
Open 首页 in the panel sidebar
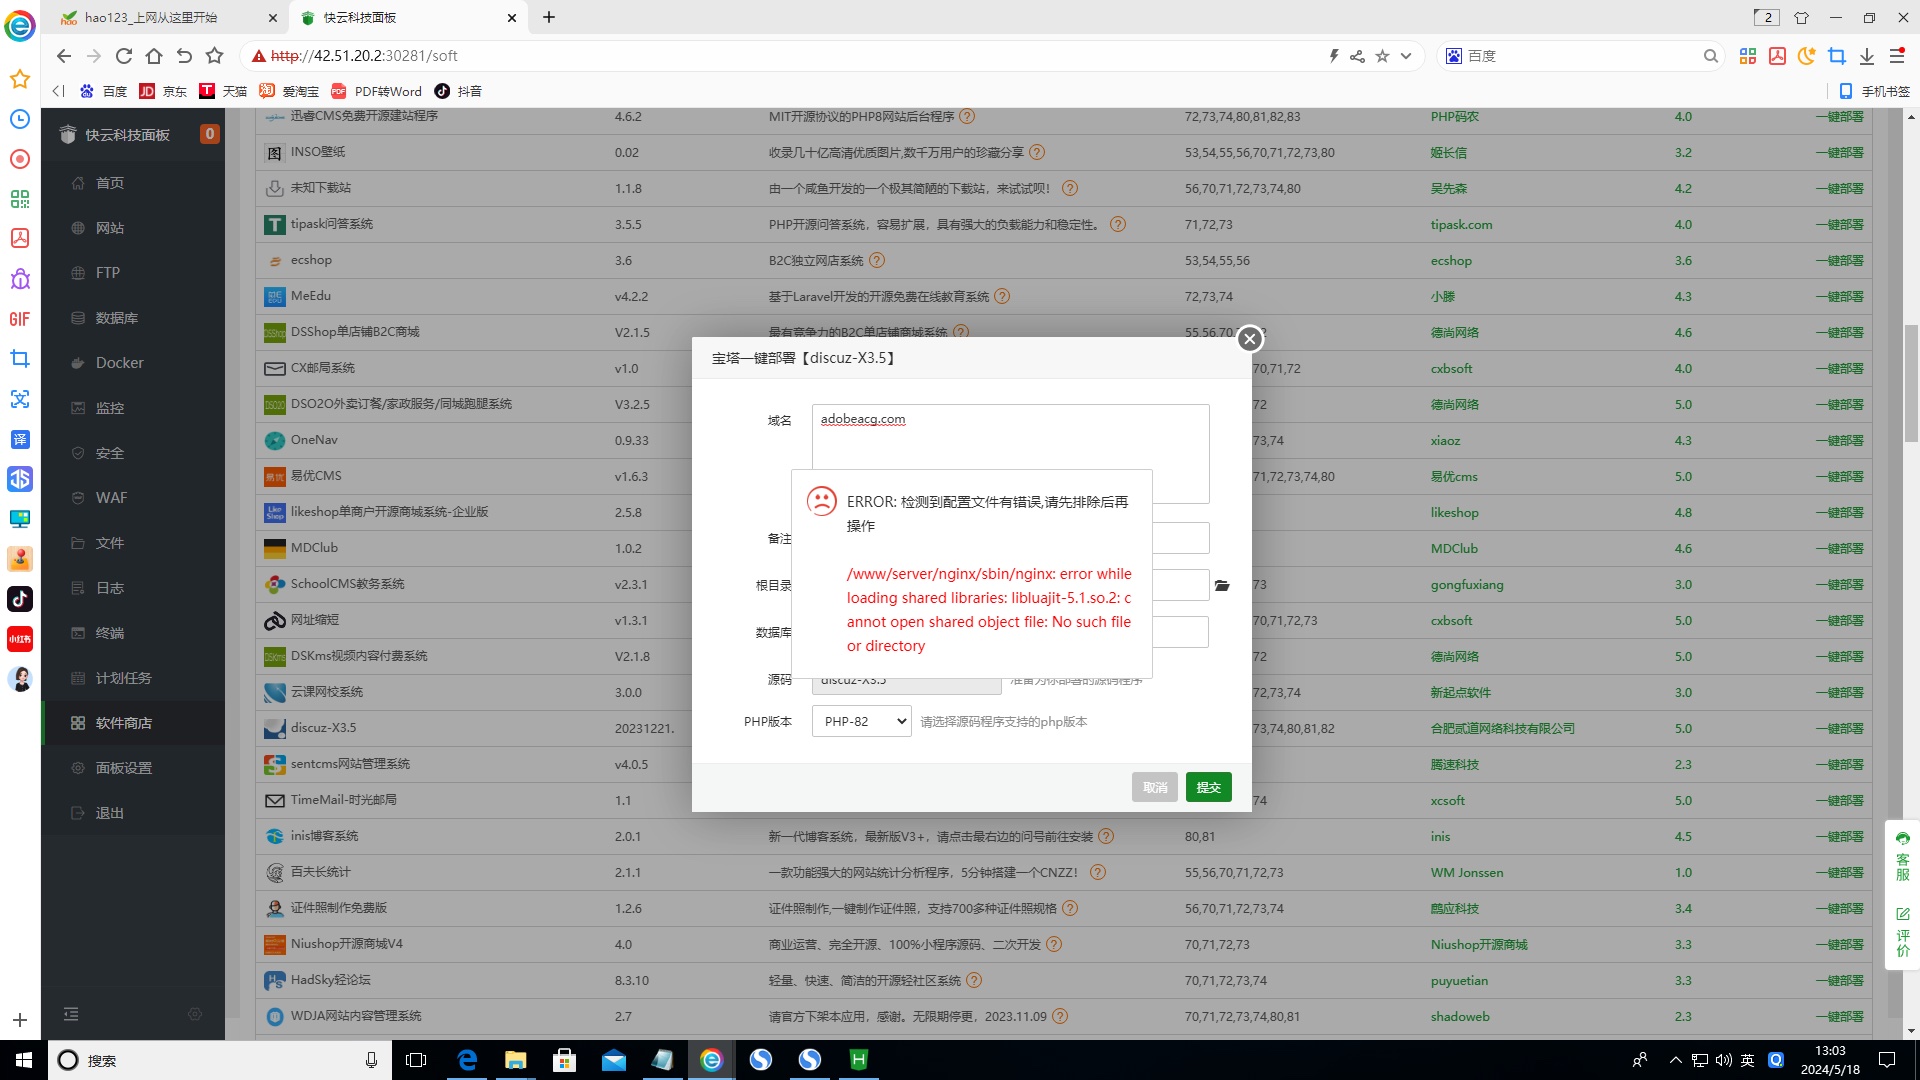(x=110, y=183)
